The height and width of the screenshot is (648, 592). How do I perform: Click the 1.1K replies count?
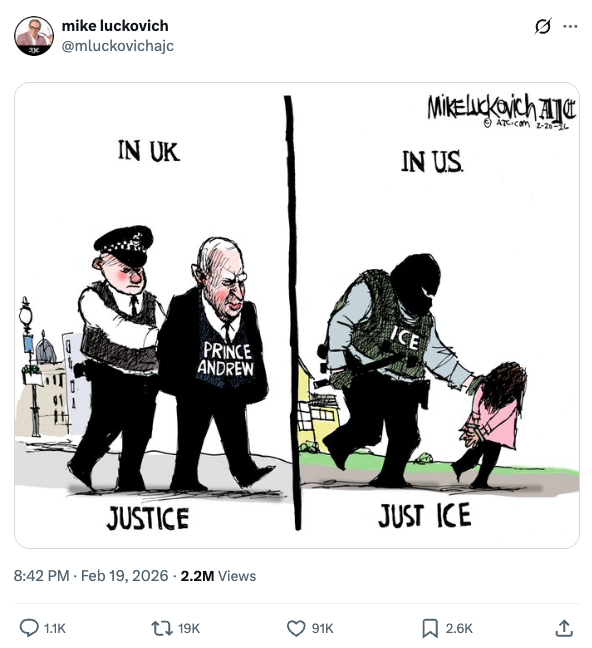coord(55,629)
